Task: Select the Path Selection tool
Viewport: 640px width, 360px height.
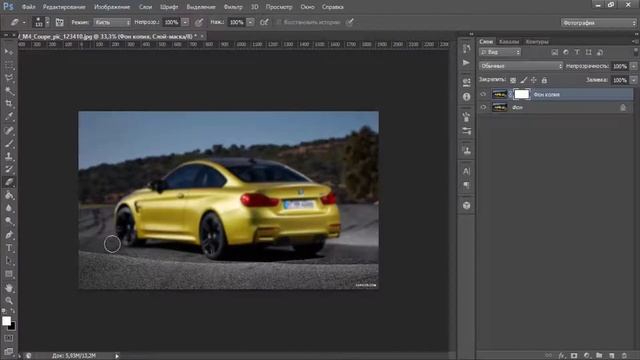Action: point(9,261)
